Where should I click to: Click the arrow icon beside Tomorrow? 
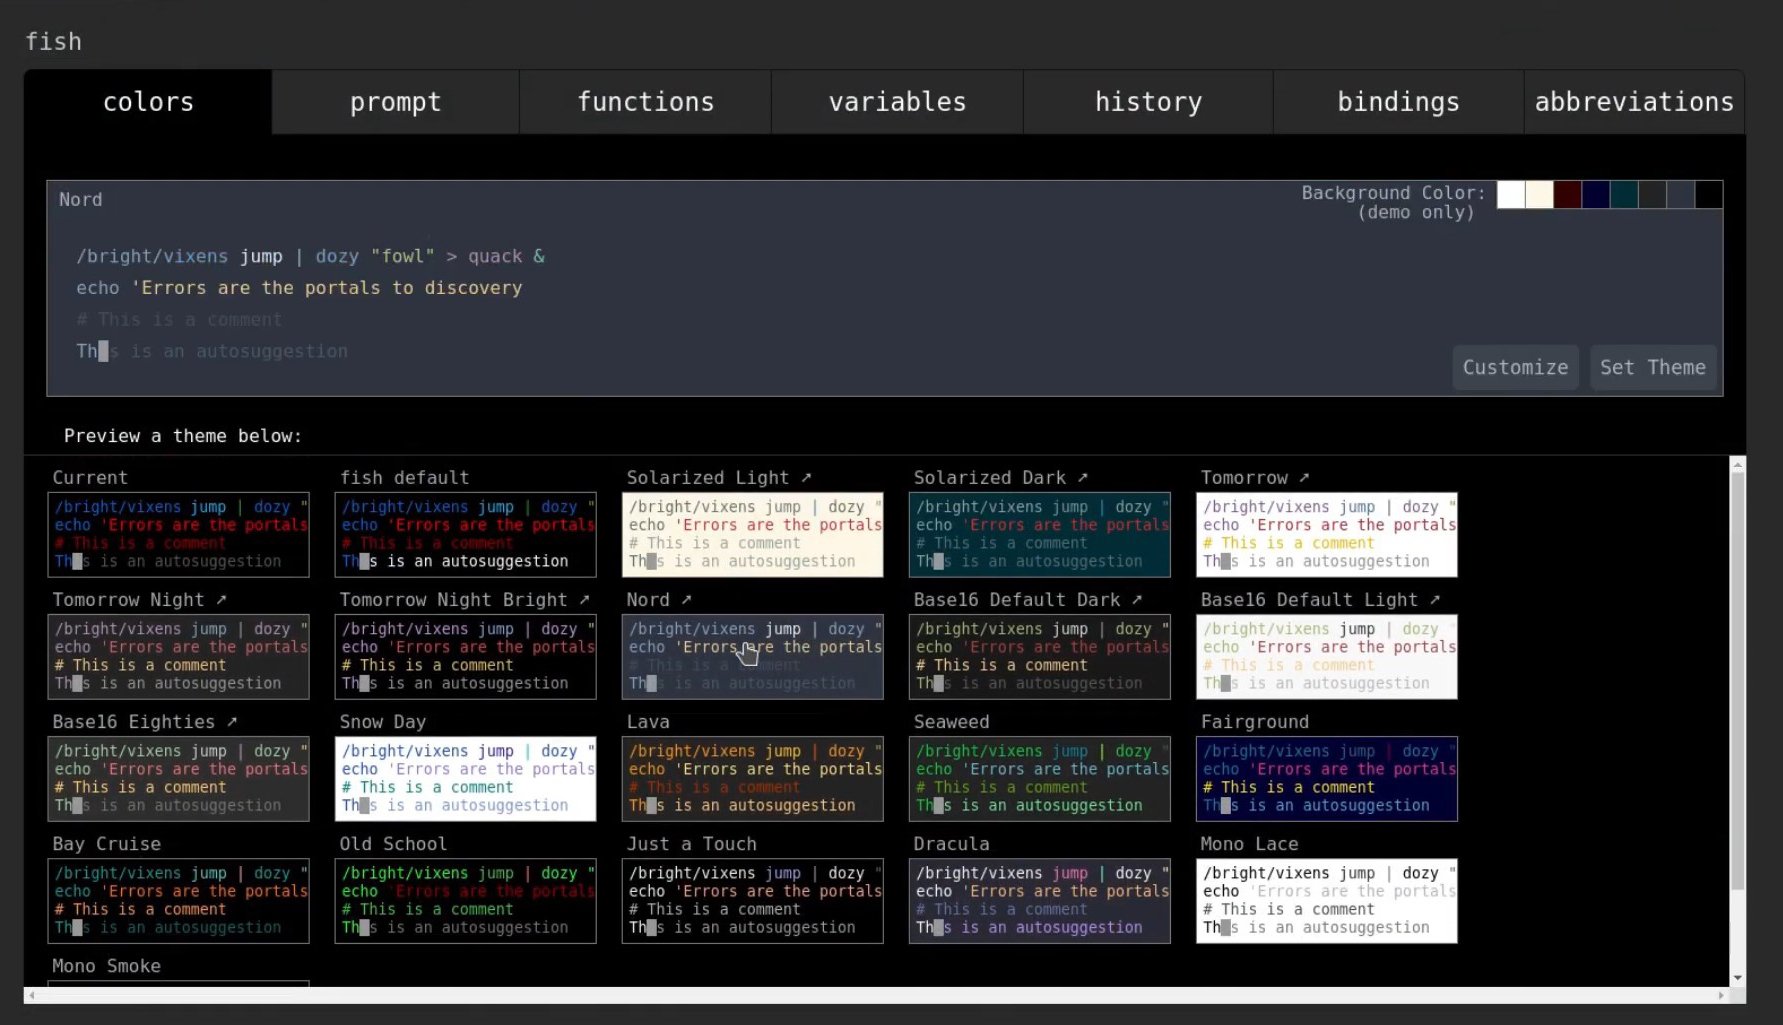(1304, 478)
